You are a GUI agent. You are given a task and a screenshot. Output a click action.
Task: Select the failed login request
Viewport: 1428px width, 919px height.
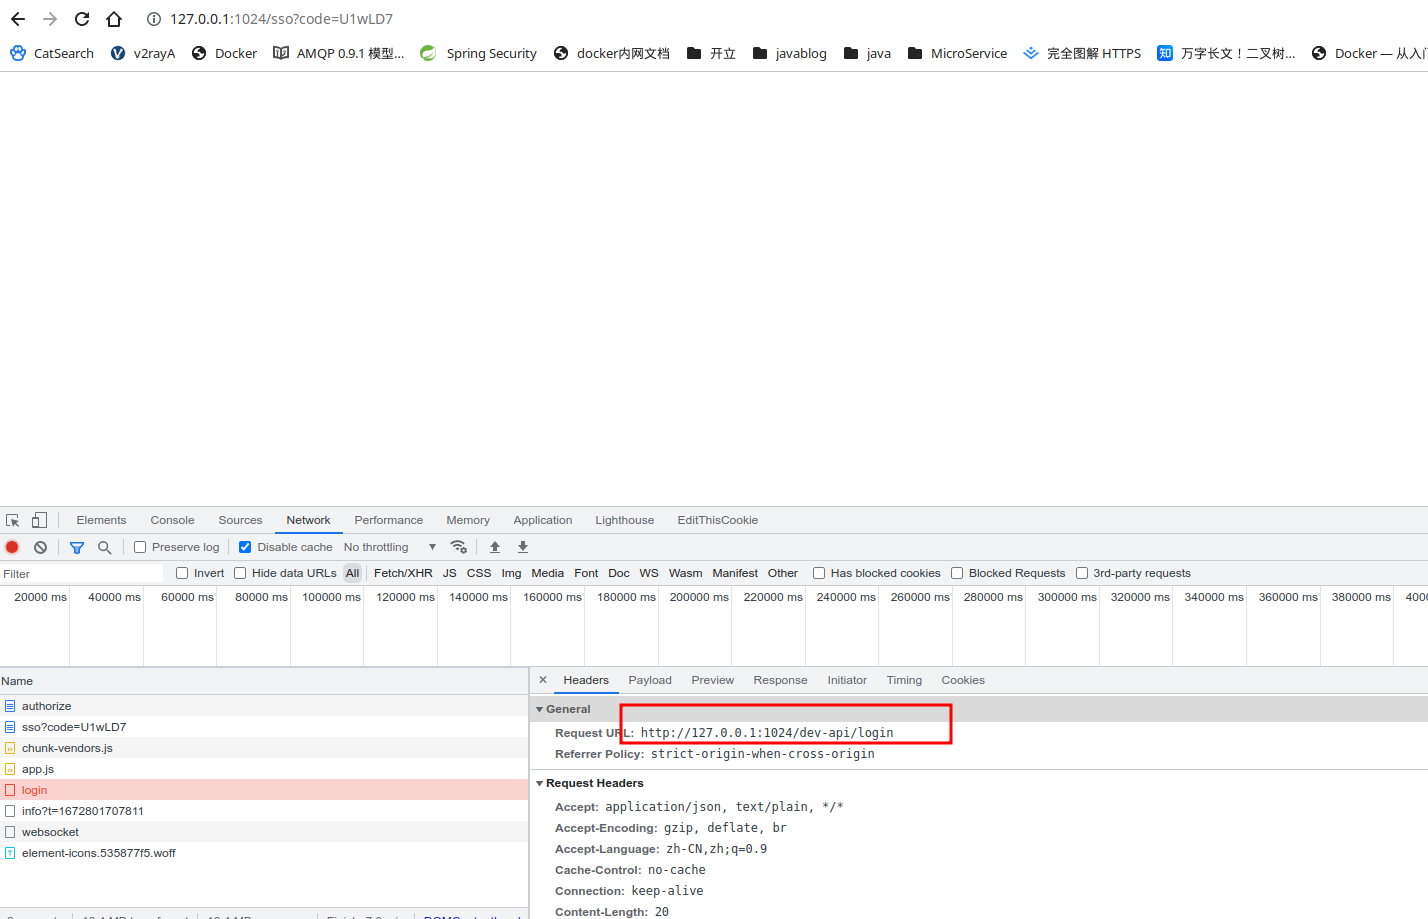click(264, 790)
